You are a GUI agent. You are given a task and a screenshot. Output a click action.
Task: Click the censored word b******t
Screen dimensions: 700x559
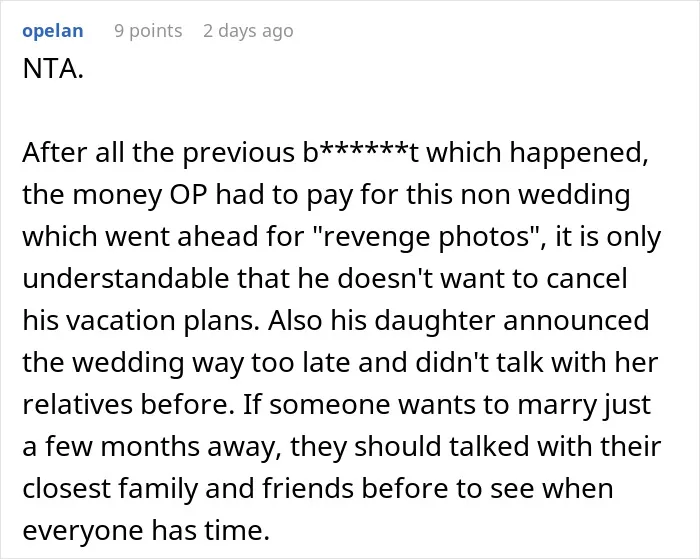360,153
